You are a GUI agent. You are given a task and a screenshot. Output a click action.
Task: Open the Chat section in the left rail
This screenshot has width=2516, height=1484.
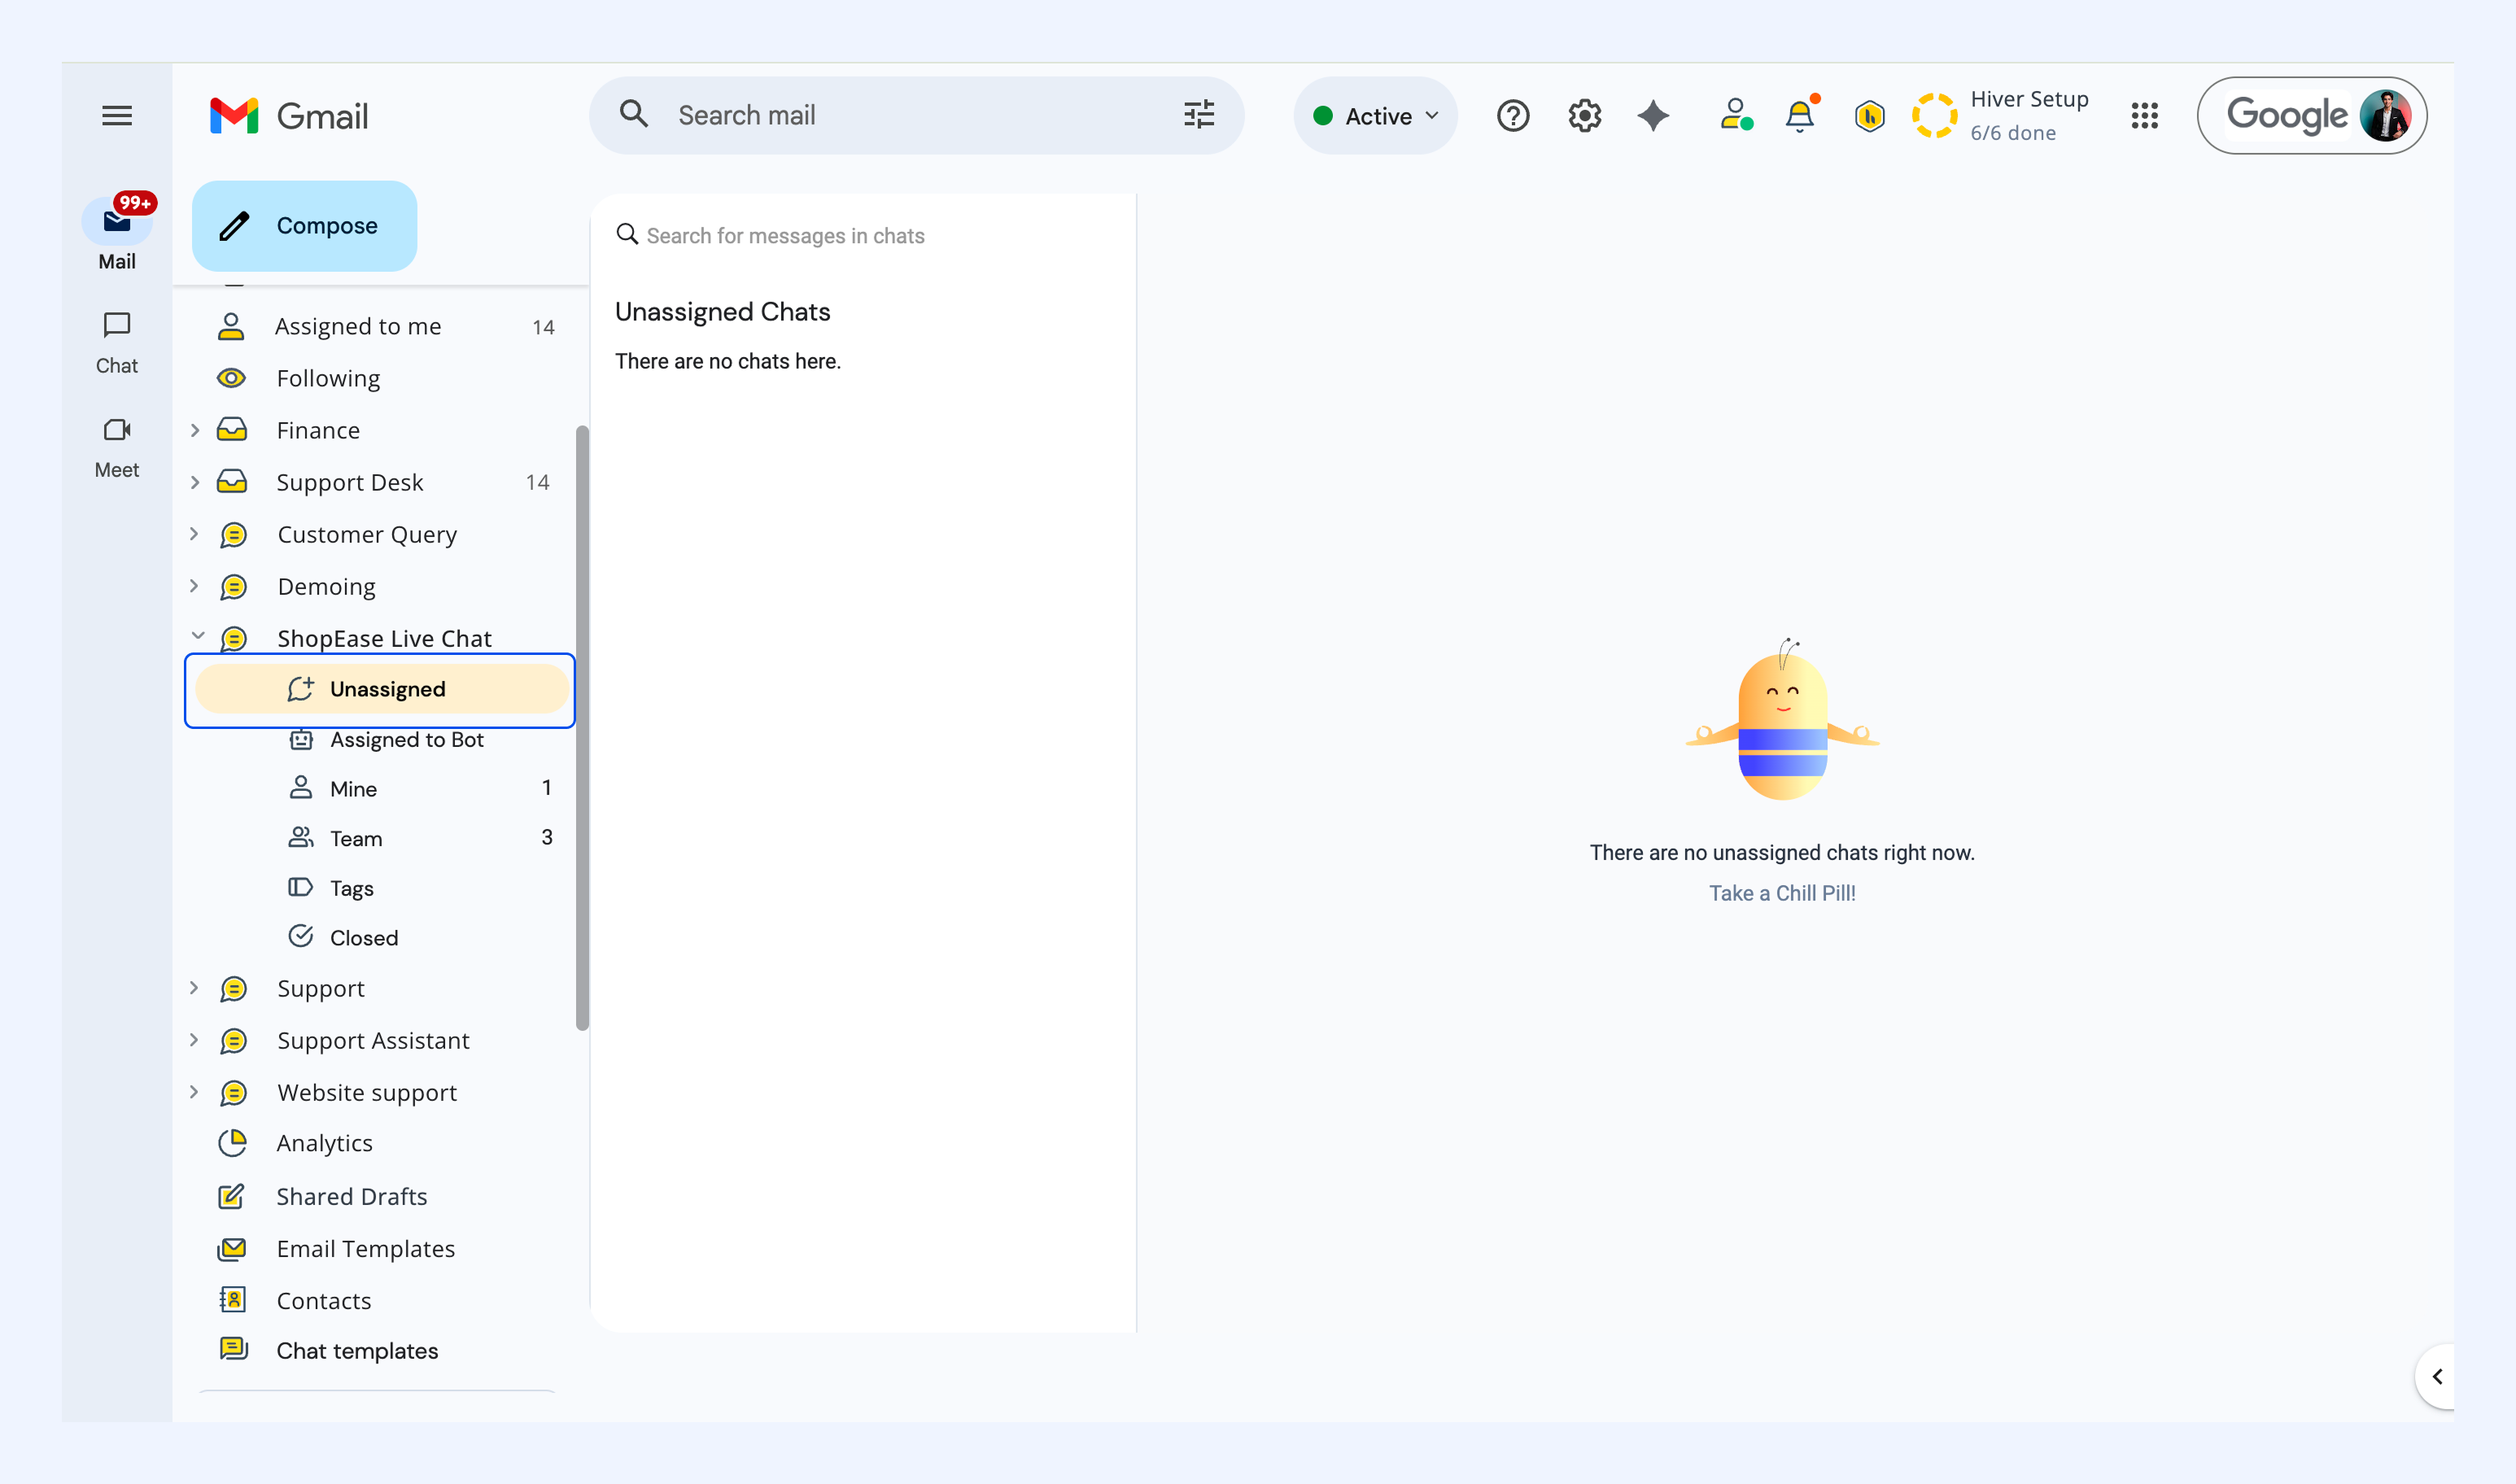pos(117,343)
